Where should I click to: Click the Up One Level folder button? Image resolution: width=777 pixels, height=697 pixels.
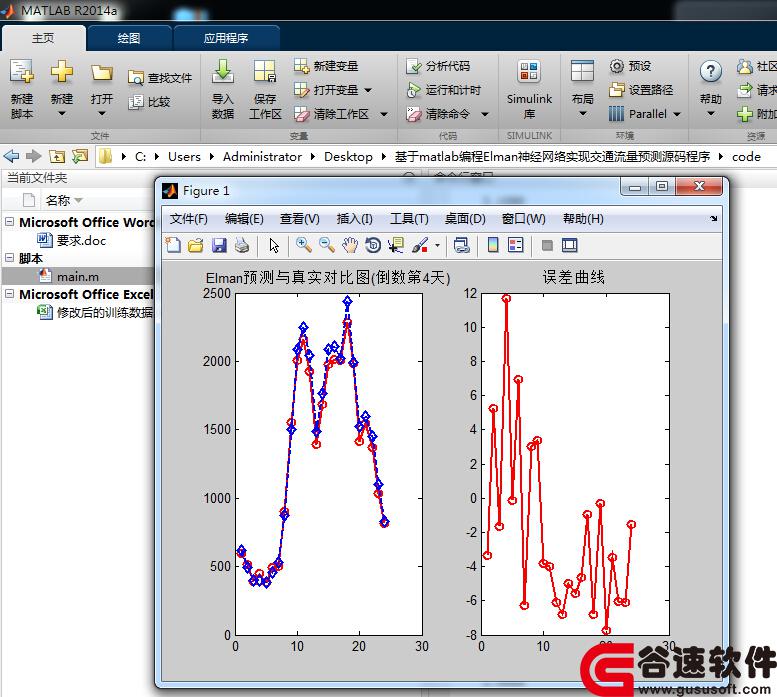tap(57, 157)
